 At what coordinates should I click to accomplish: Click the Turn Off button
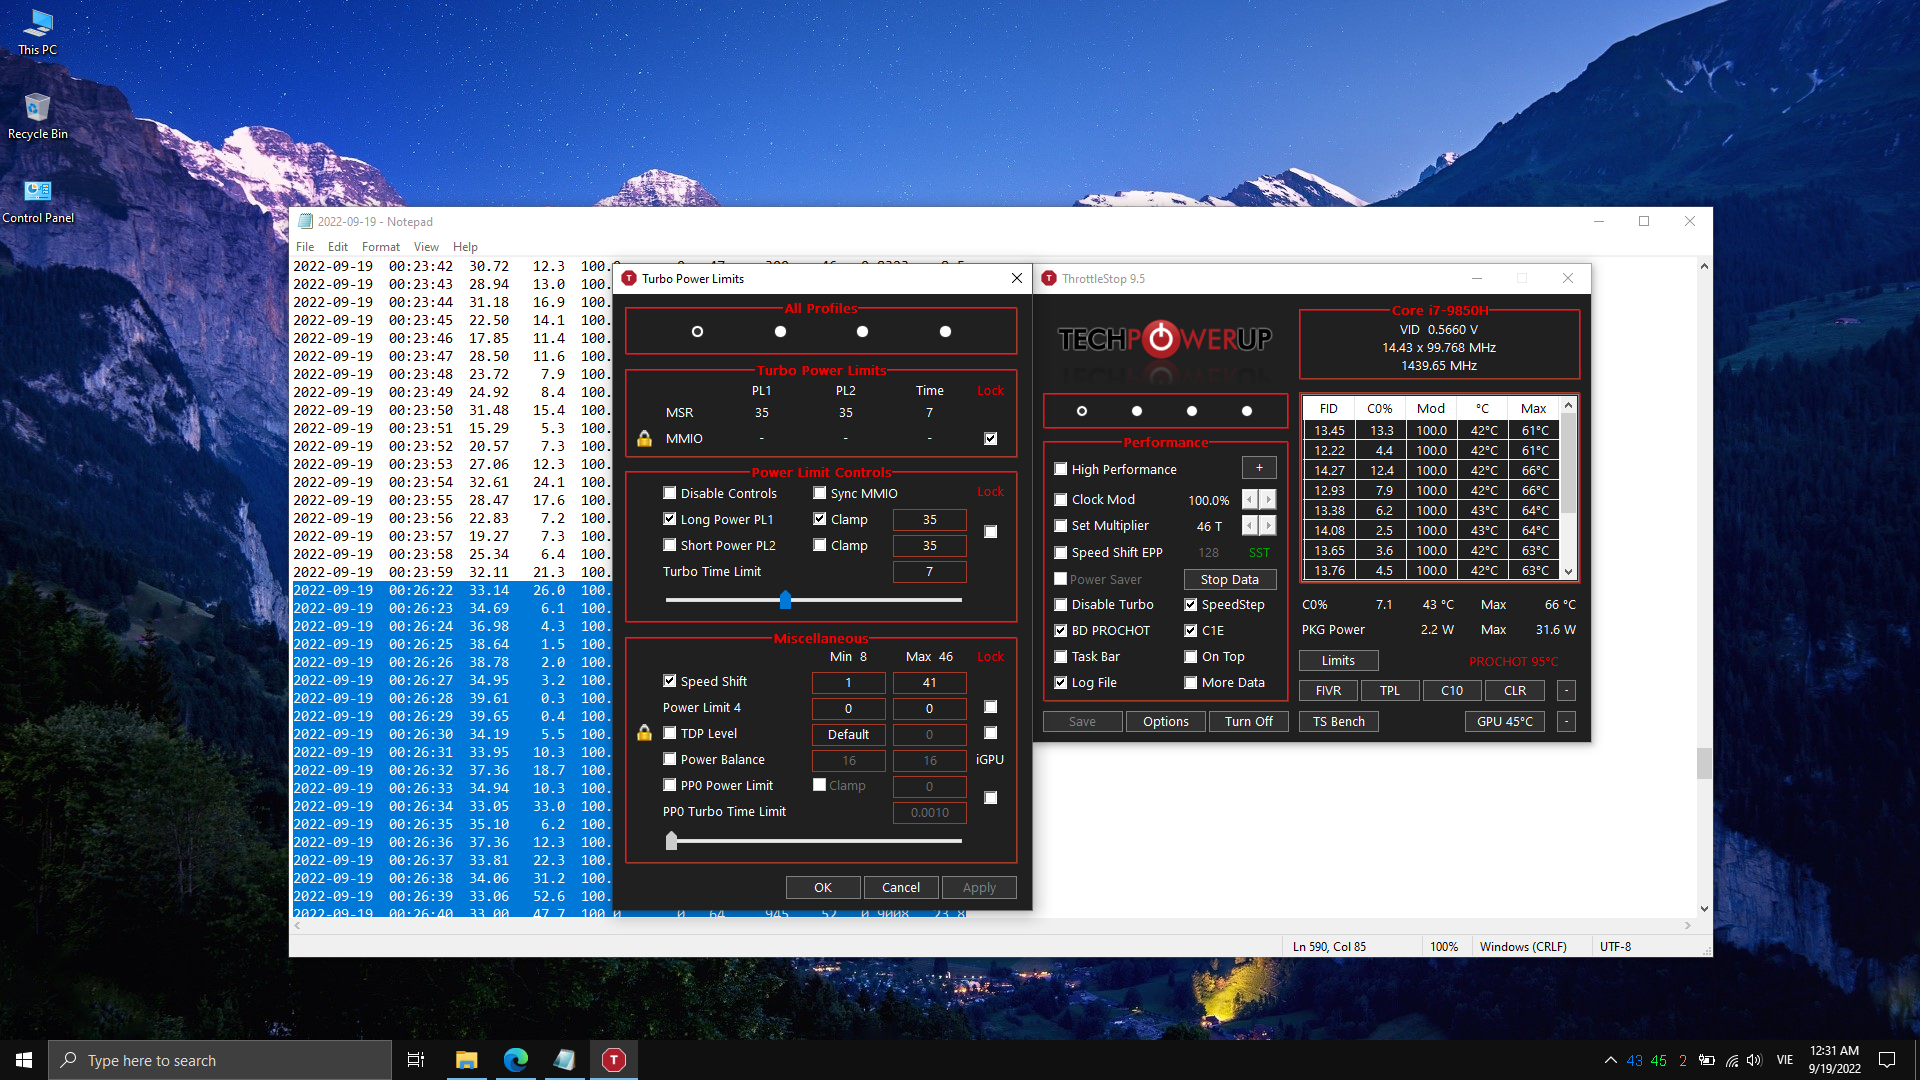point(1249,722)
